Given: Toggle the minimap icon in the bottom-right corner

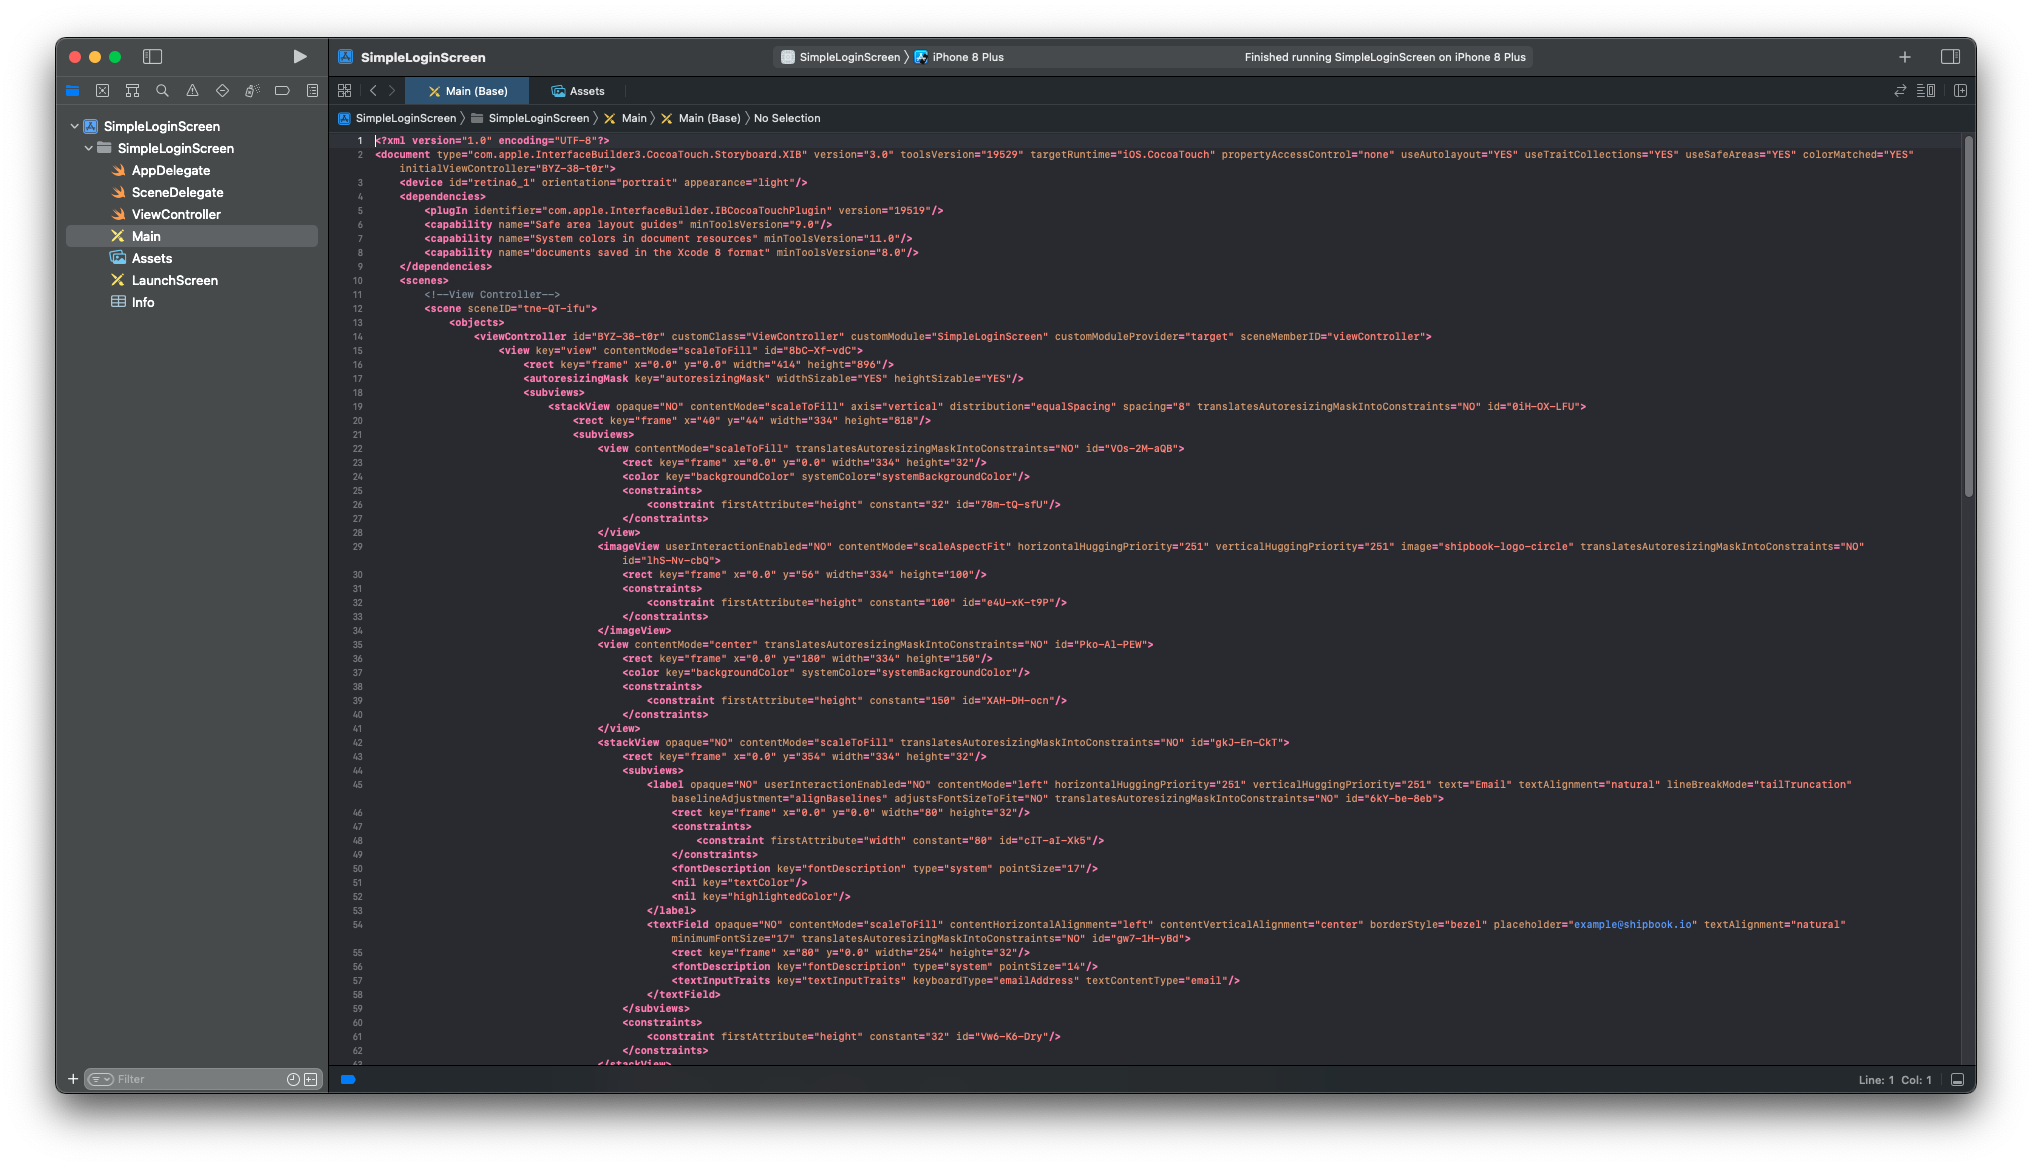Looking at the screenshot, I should click(1955, 1080).
